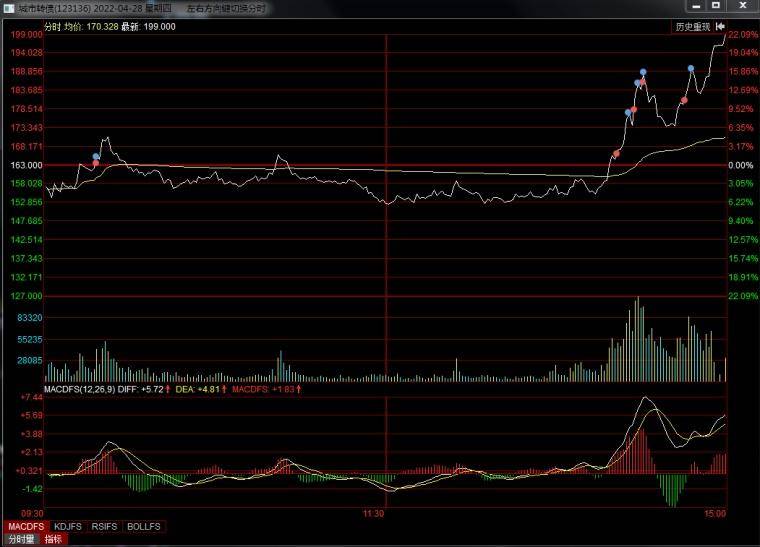Minimize the chart window
The width and height of the screenshot is (760, 547).
coord(697,6)
